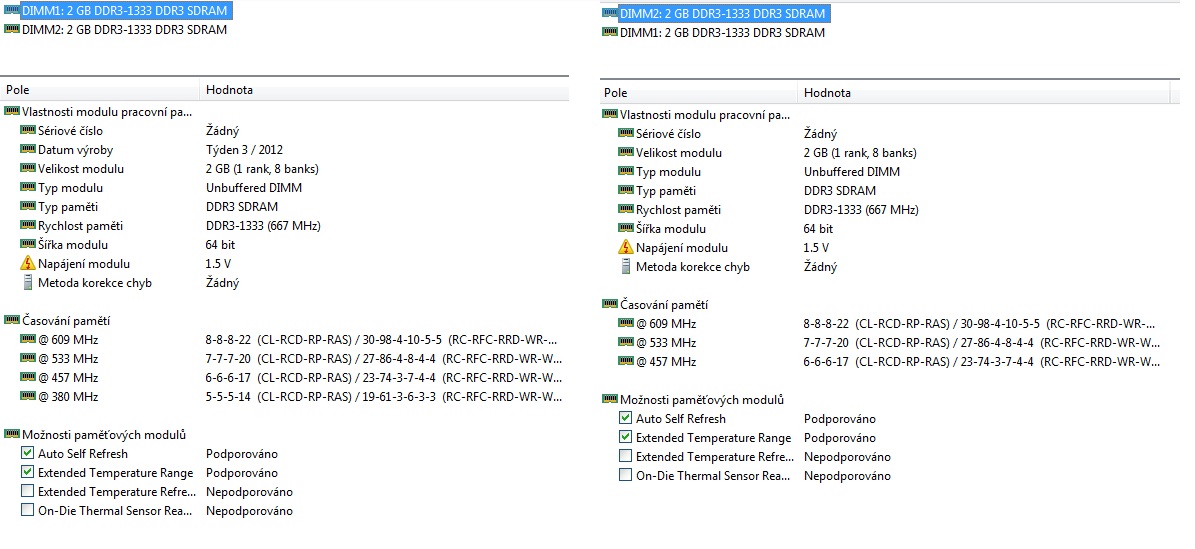Select the @ 380 MHz row label
Viewport: 1195px width, 549px height.
click(68, 396)
